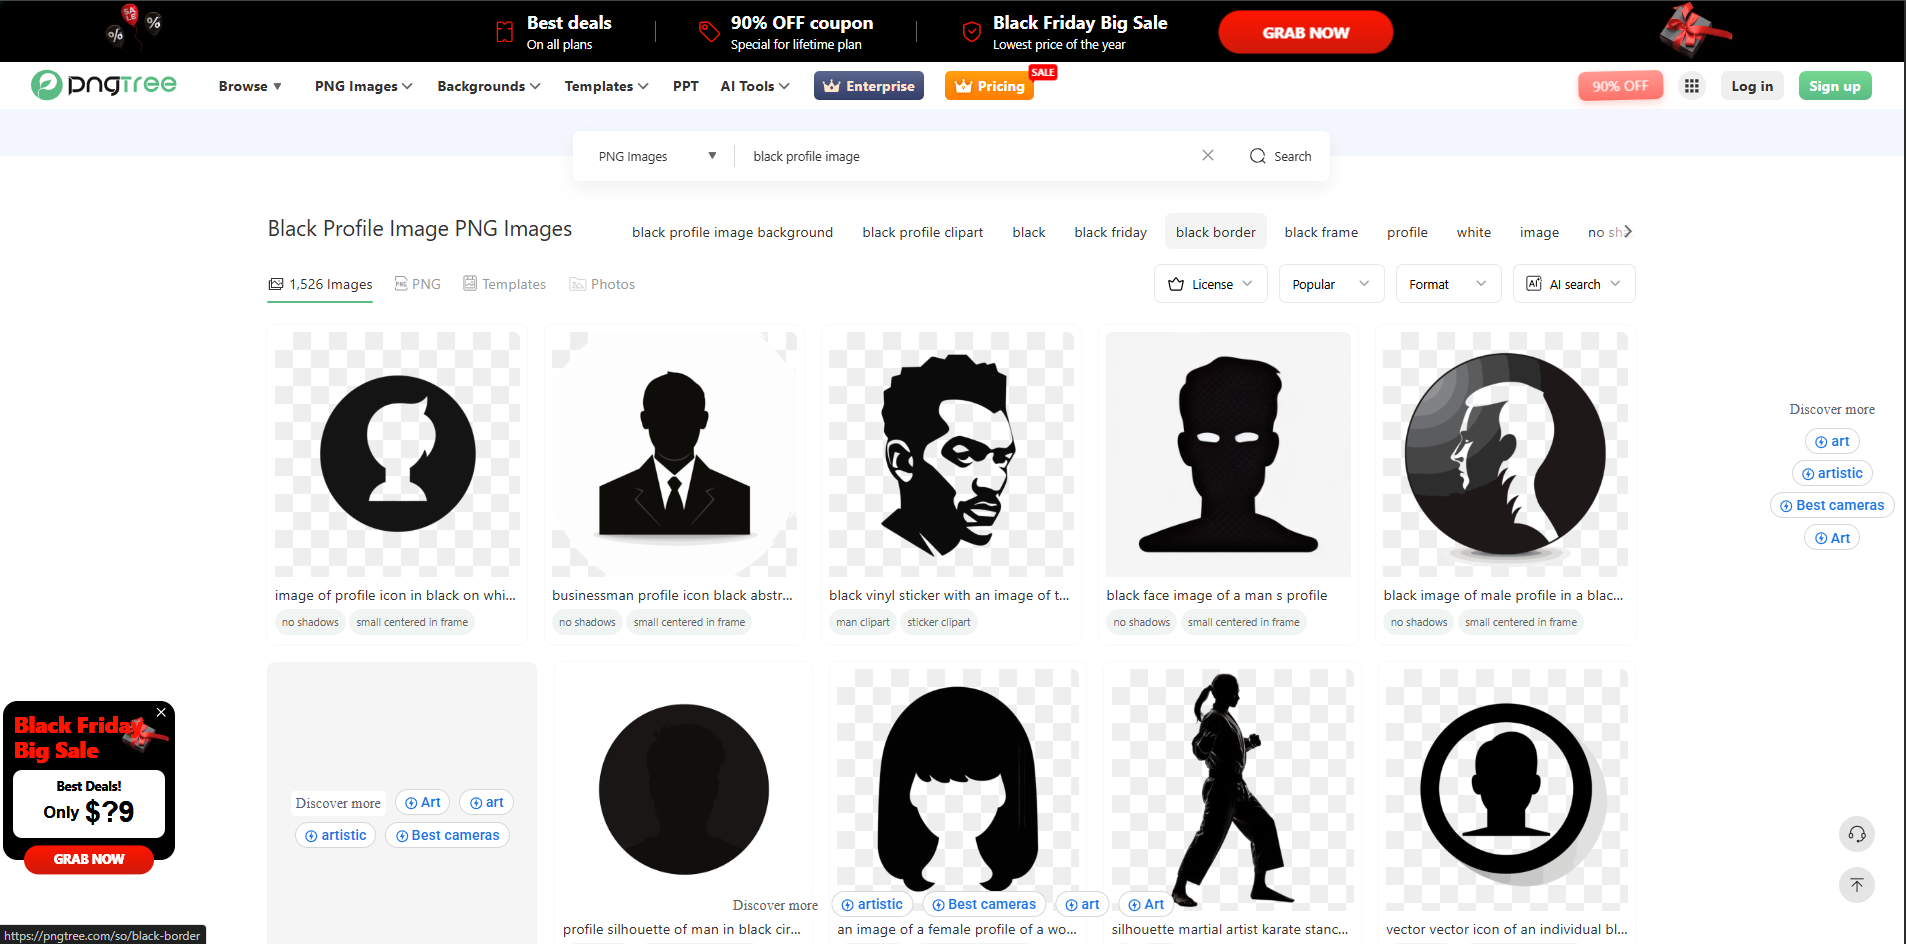Open the PNG Images selector in the search bar
Image resolution: width=1906 pixels, height=944 pixels.
(x=656, y=156)
